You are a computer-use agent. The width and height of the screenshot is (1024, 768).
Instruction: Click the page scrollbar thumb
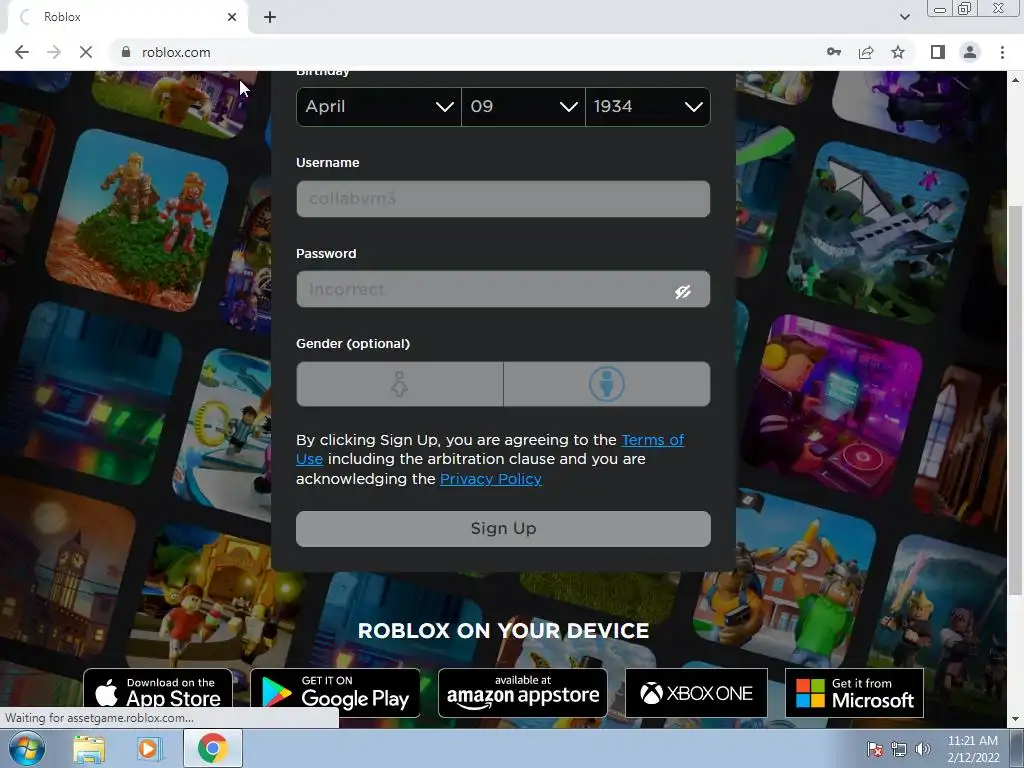pyautogui.click(x=1016, y=400)
